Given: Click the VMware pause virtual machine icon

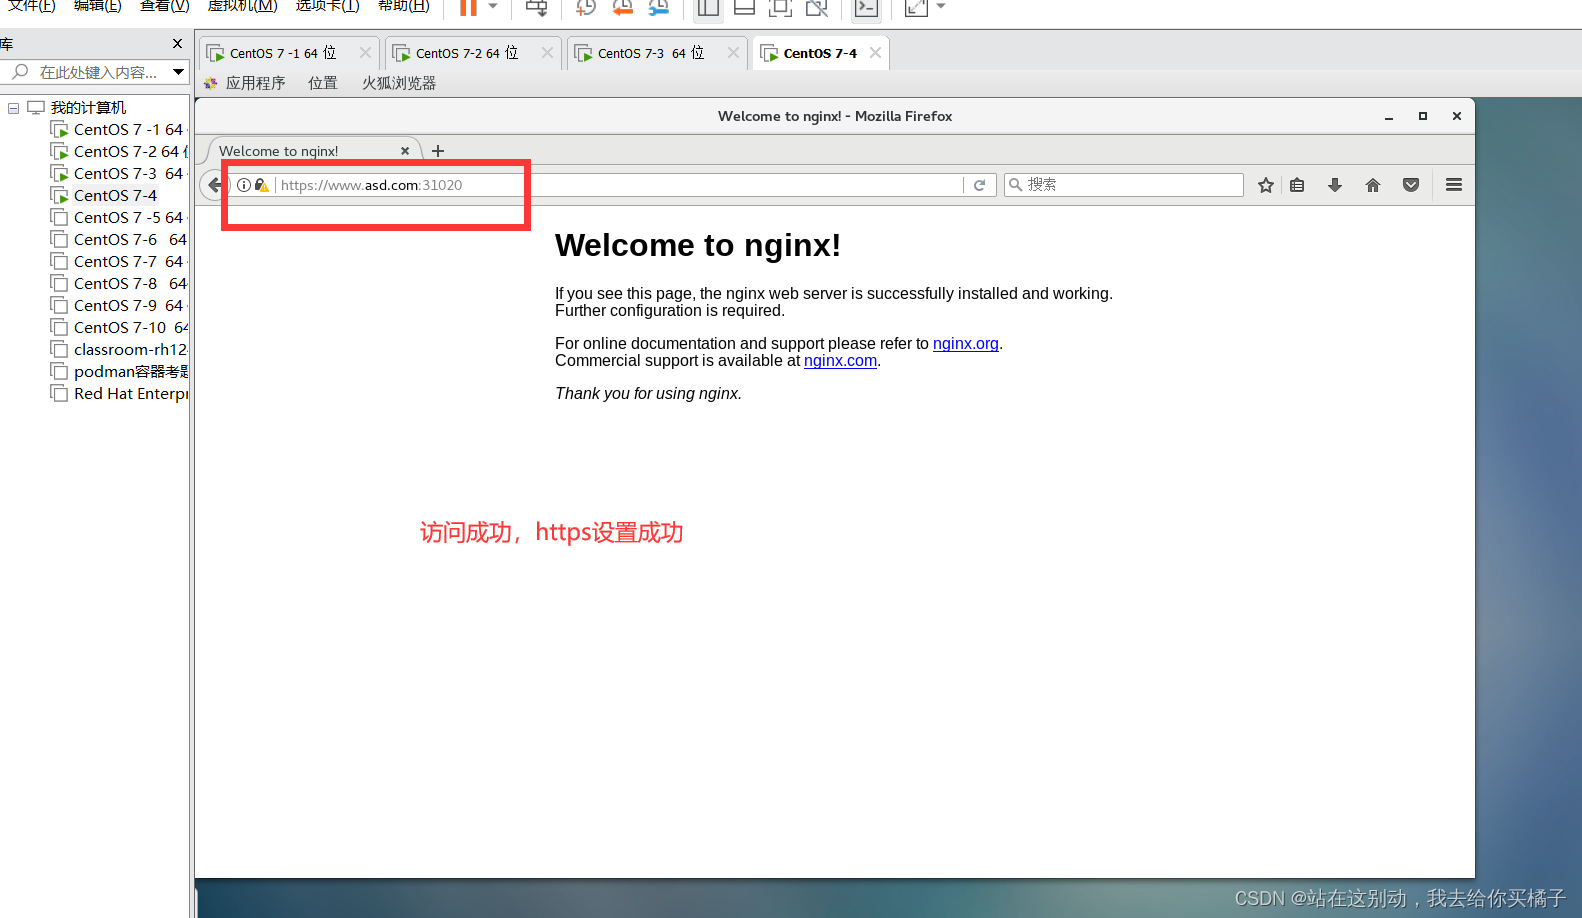Looking at the screenshot, I should click(468, 7).
